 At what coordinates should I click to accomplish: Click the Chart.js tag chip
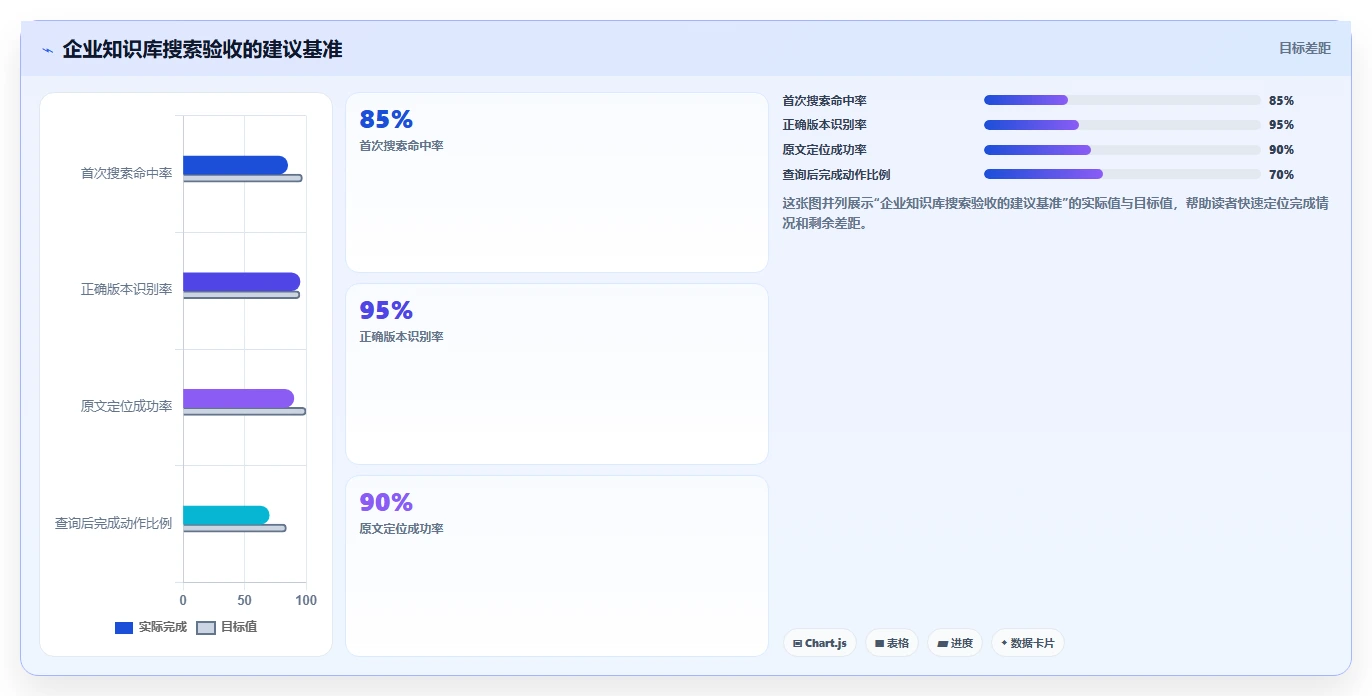pyautogui.click(x=820, y=643)
